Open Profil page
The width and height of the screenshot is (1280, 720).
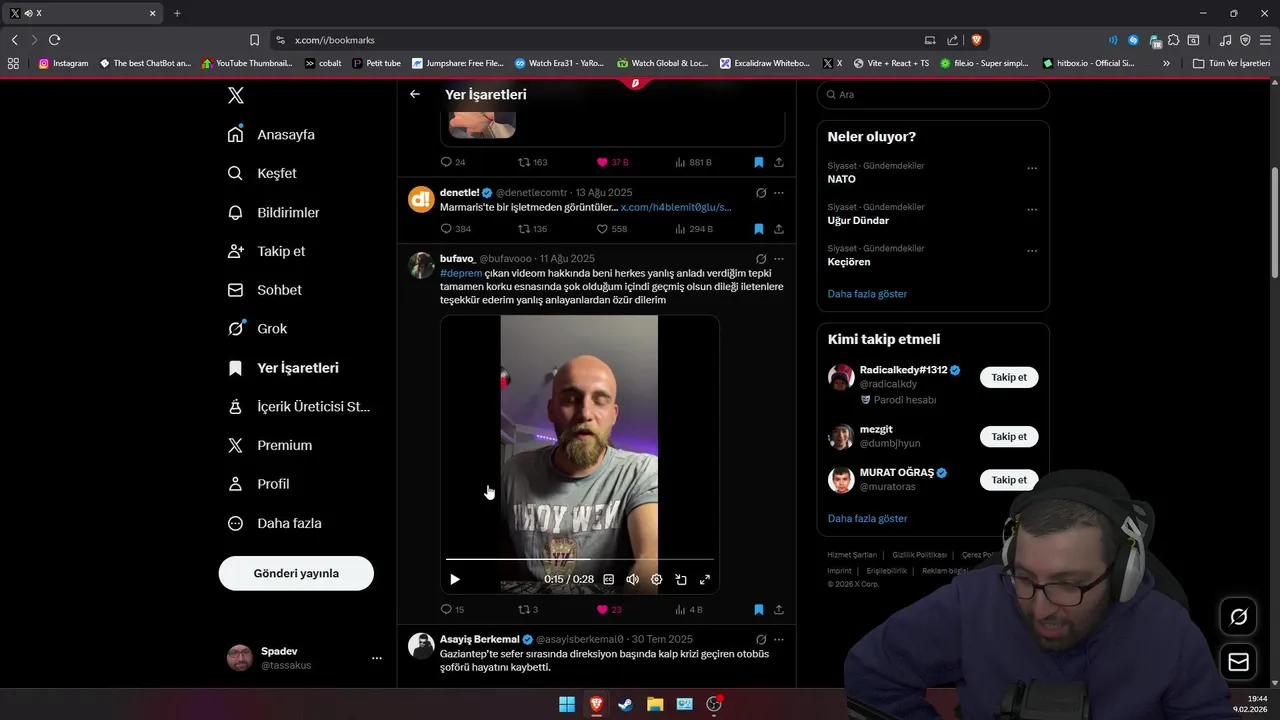[x=258, y=484]
